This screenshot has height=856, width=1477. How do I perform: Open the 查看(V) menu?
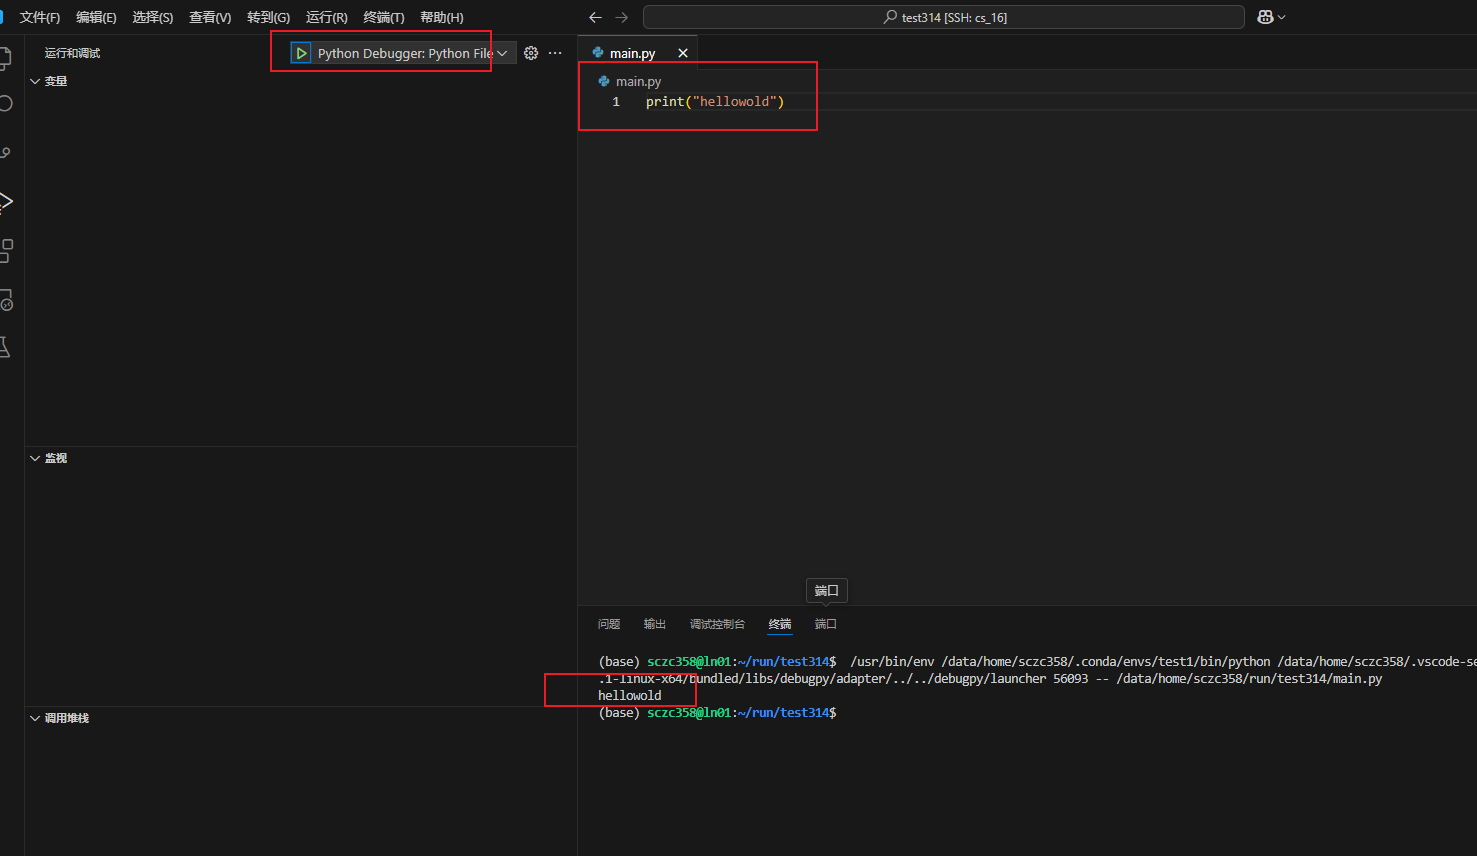[210, 17]
